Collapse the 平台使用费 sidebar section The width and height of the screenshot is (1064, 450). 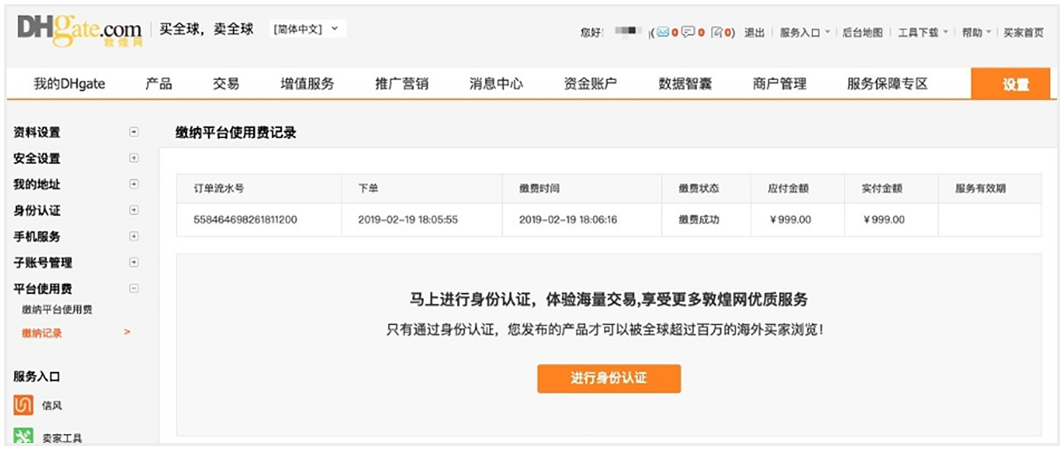(x=134, y=288)
